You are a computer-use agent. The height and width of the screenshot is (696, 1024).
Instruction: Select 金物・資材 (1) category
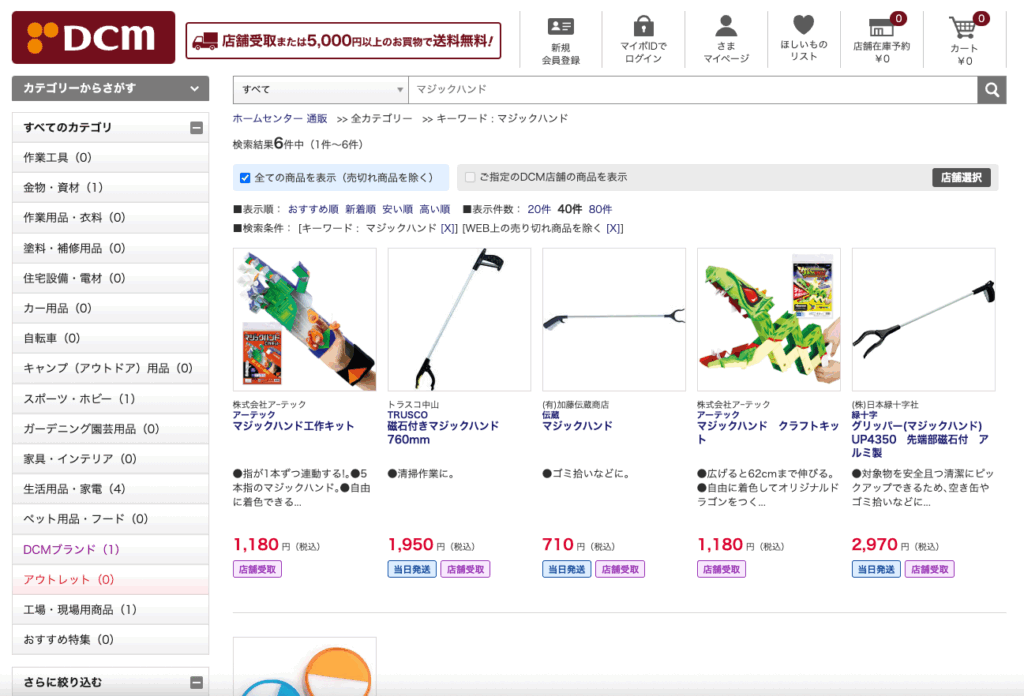110,187
